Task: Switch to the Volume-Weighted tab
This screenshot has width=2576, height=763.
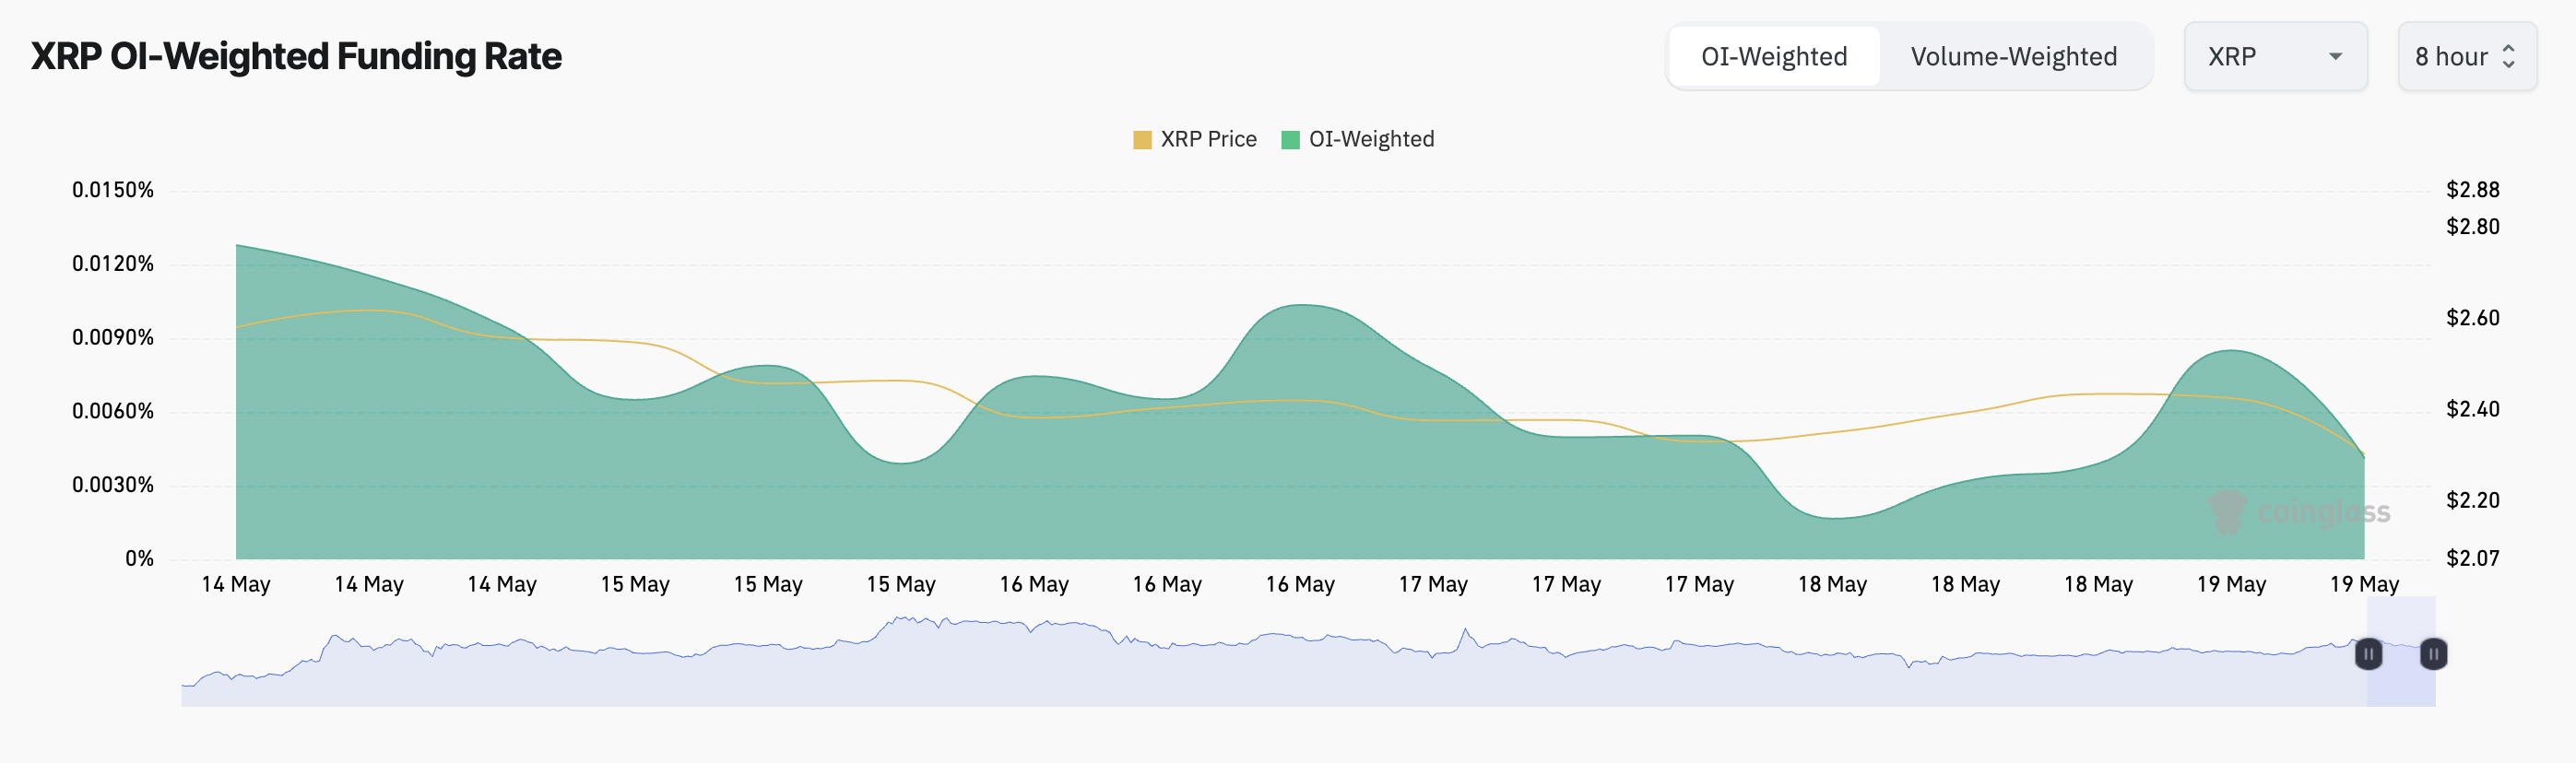Action: click(x=2014, y=56)
